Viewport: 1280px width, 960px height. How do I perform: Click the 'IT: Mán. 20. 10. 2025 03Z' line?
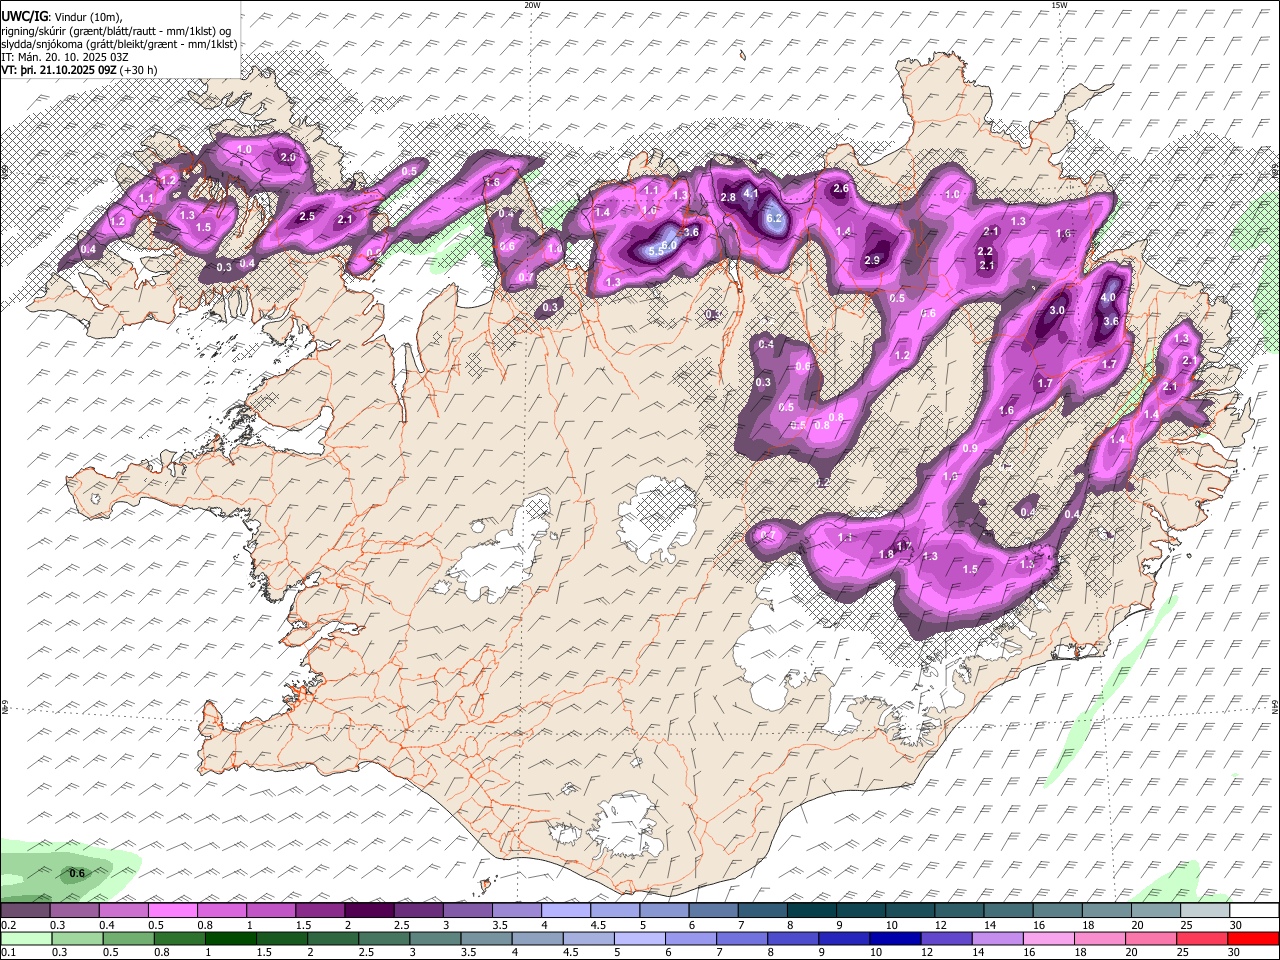point(67,57)
